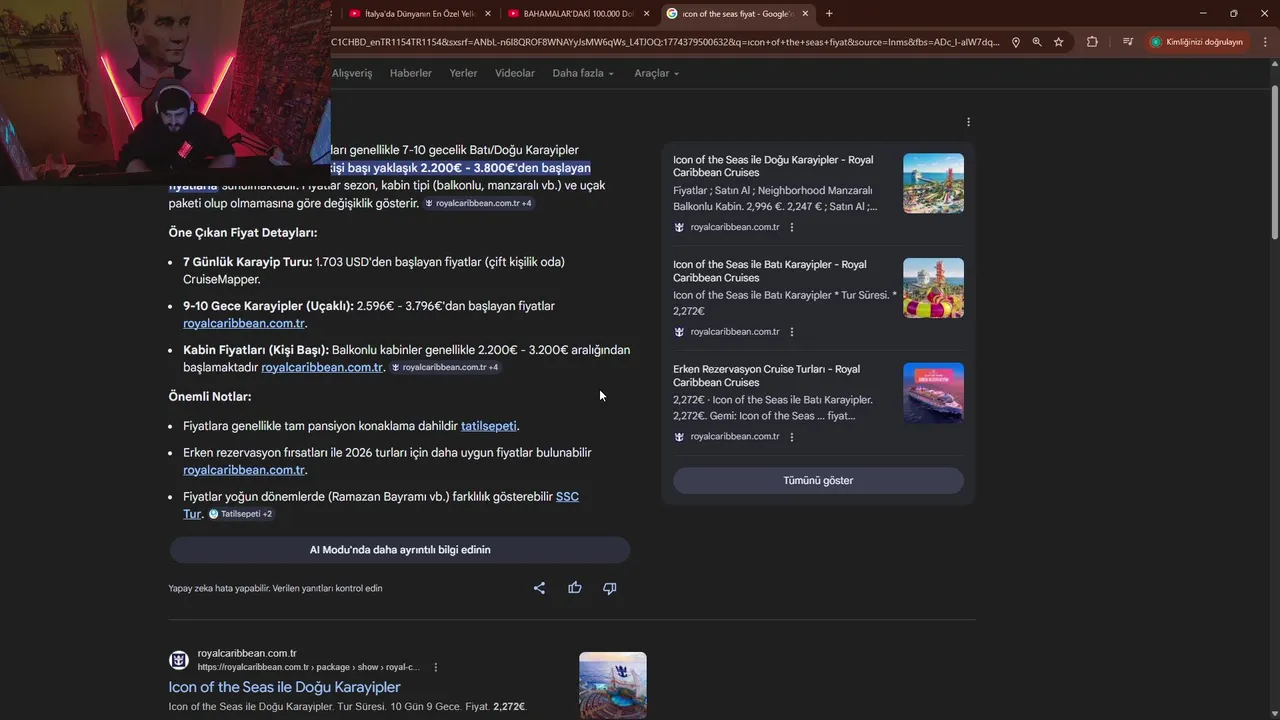
Task: Click the search result cruise ship thumbnail
Action: click(613, 685)
